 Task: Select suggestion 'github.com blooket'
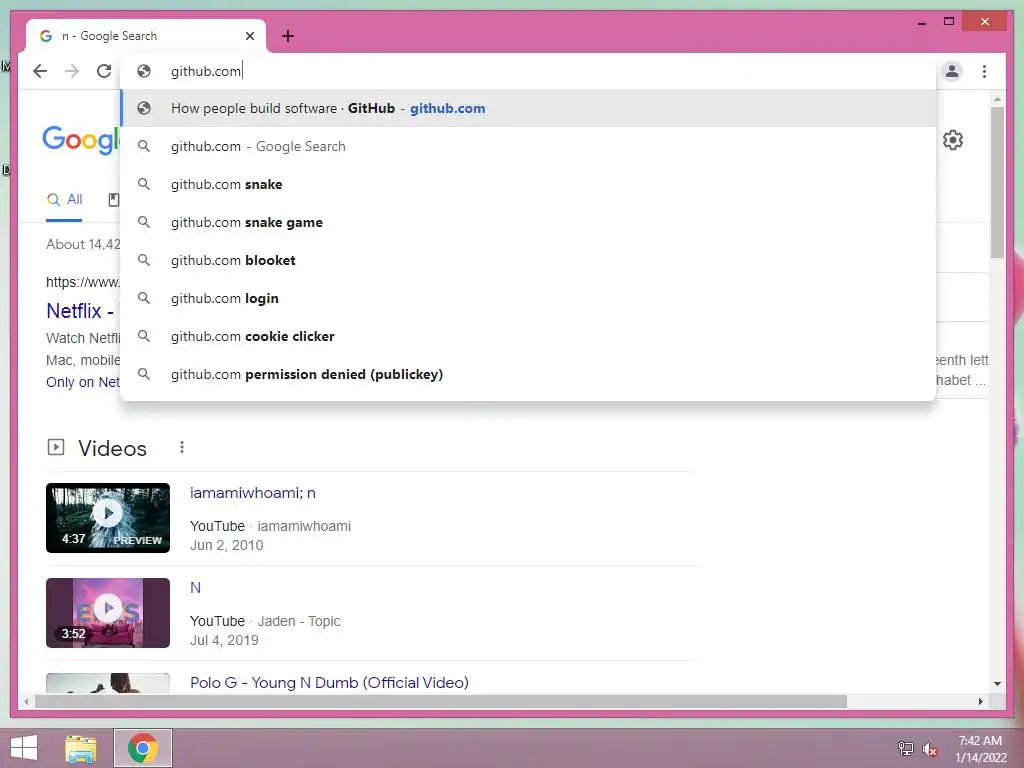(528, 260)
